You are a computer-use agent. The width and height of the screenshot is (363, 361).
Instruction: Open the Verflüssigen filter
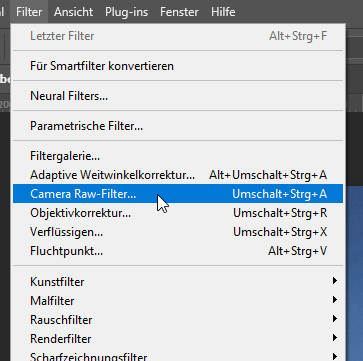[x=178, y=232]
